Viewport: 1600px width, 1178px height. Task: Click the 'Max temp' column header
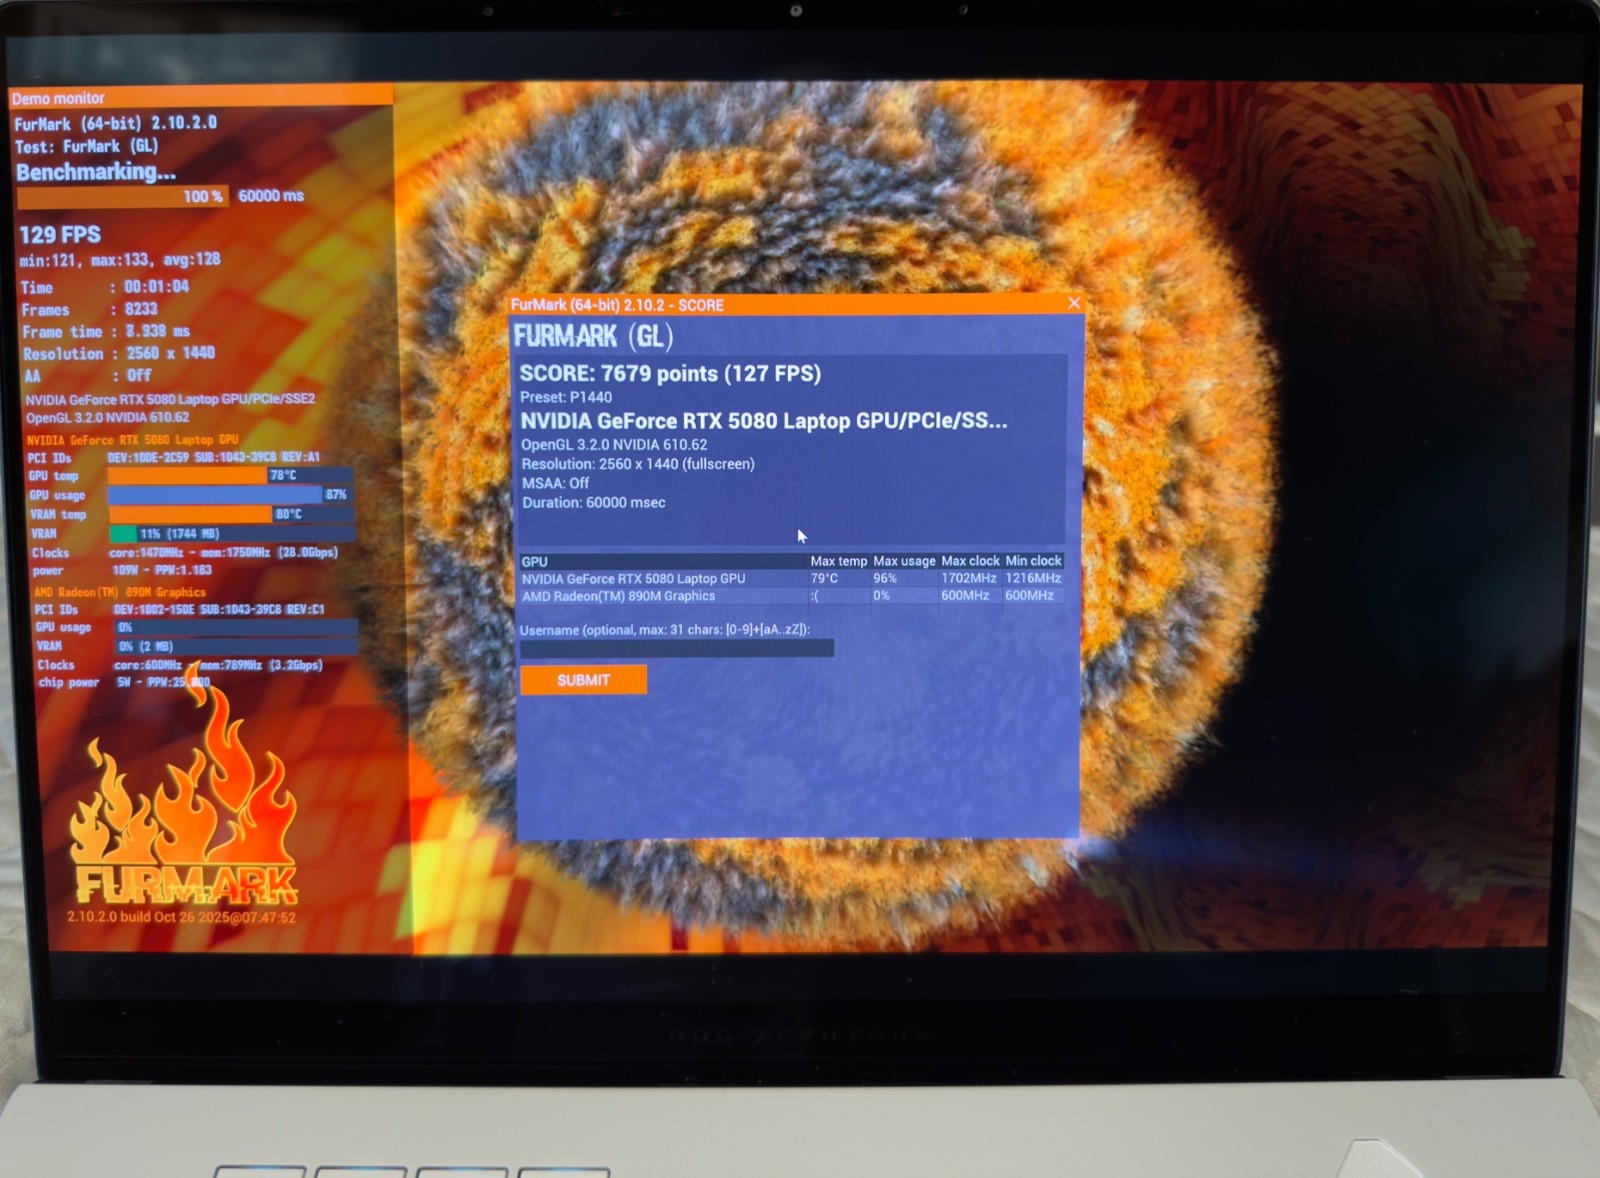(838, 561)
